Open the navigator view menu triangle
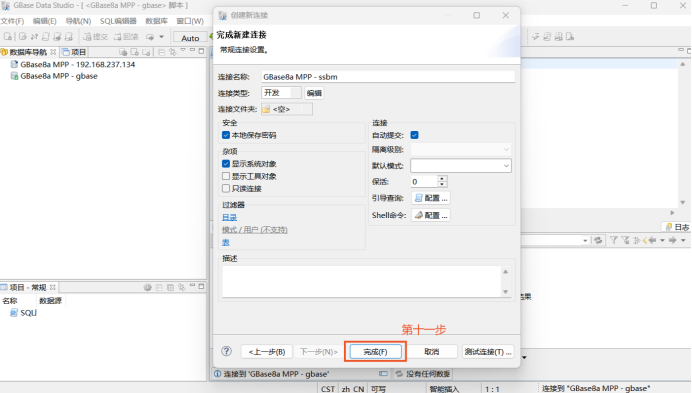This screenshot has height=393, width=692. [x=183, y=50]
